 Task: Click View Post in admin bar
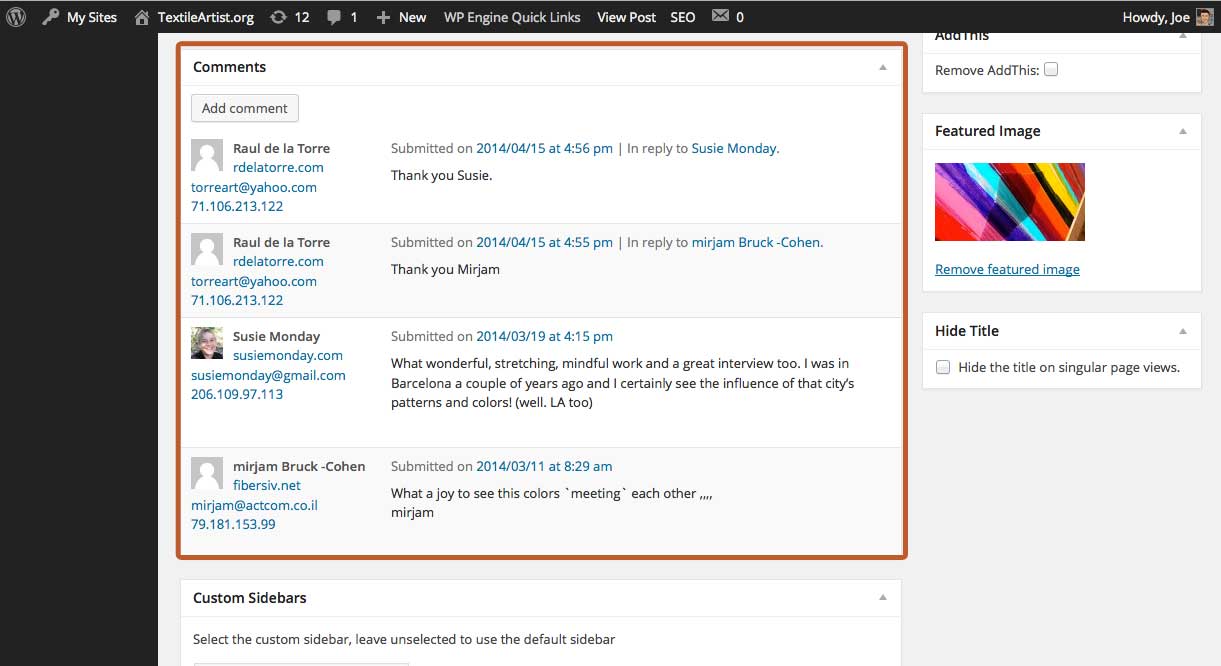click(626, 17)
